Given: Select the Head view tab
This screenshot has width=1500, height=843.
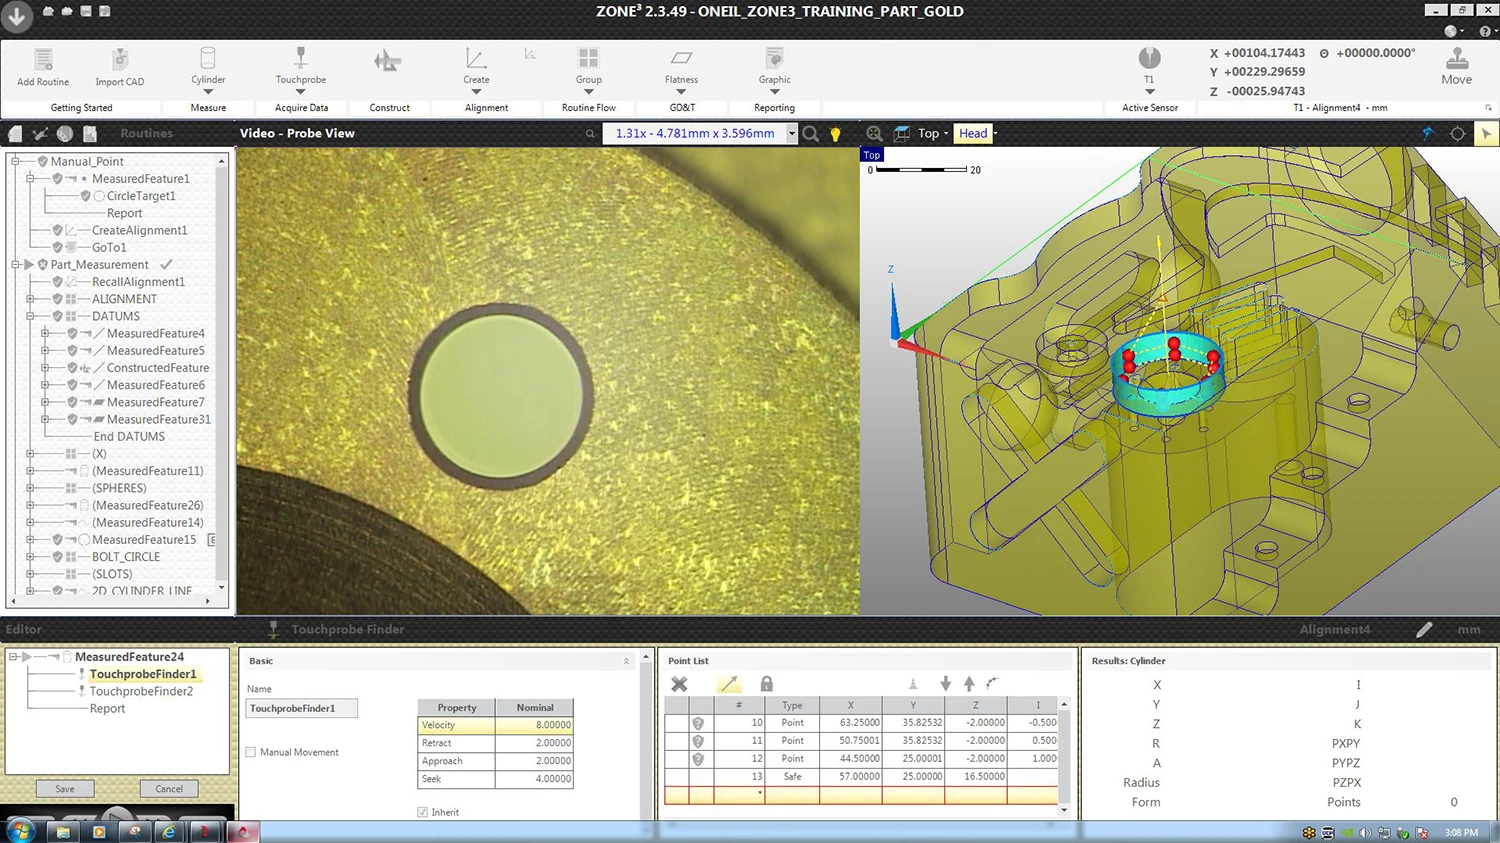Looking at the screenshot, I should point(973,134).
